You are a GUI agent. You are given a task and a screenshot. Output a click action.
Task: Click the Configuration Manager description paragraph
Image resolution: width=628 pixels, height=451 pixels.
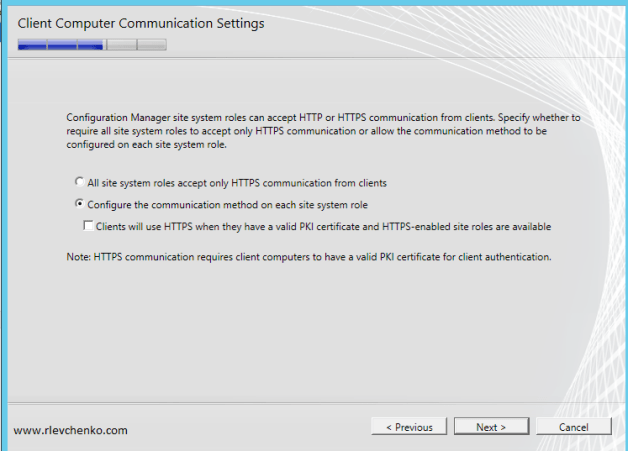(x=322, y=131)
